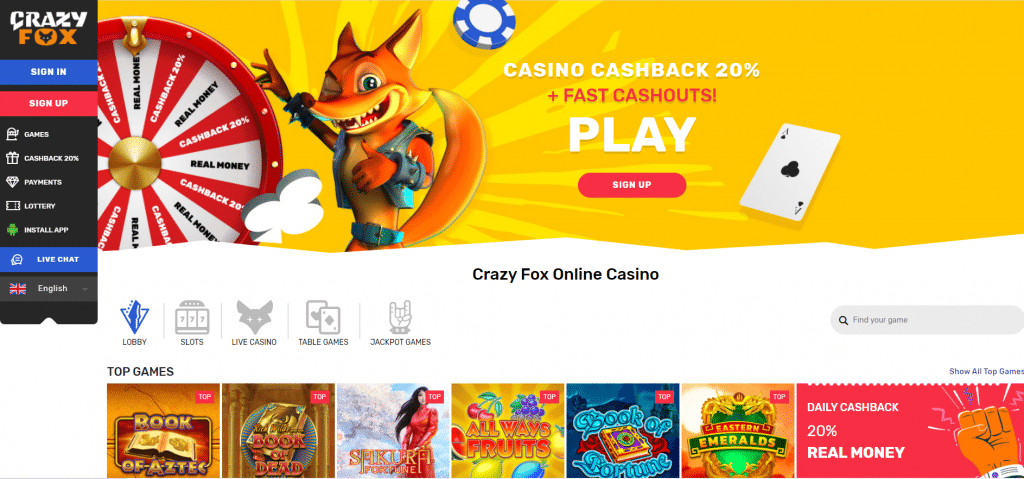The width and height of the screenshot is (1024, 479).
Task: Click the red Sign Up sidebar button
Action: coord(49,103)
